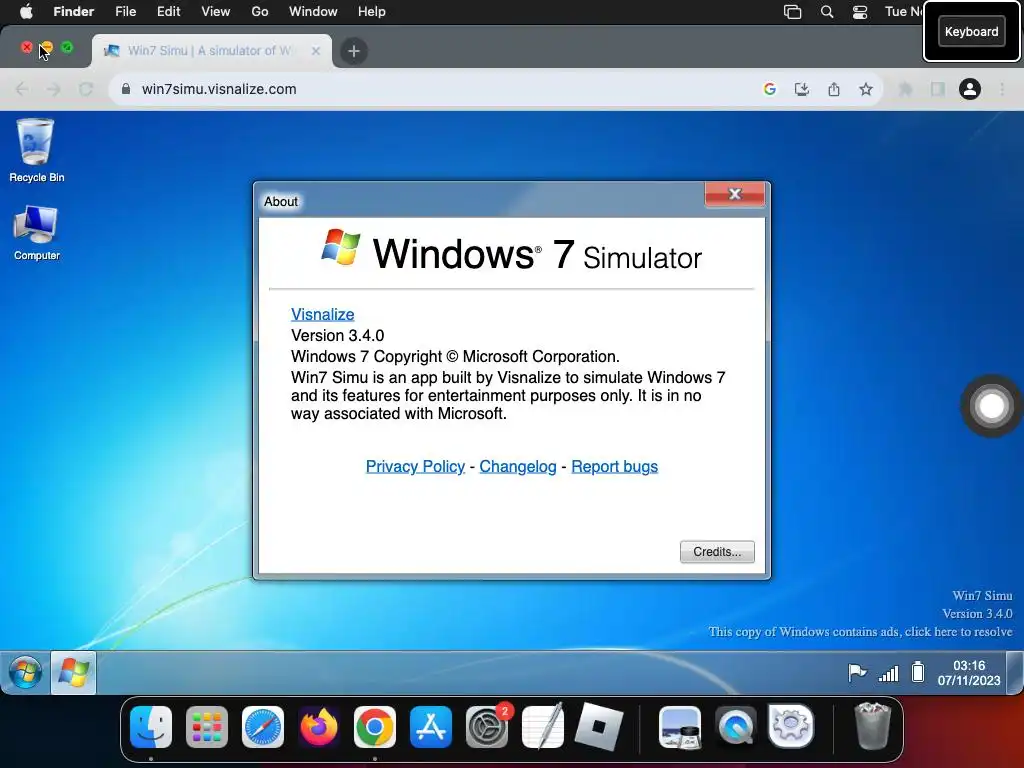This screenshot has height=768, width=1024.
Task: Go back in browser
Action: click(22, 89)
